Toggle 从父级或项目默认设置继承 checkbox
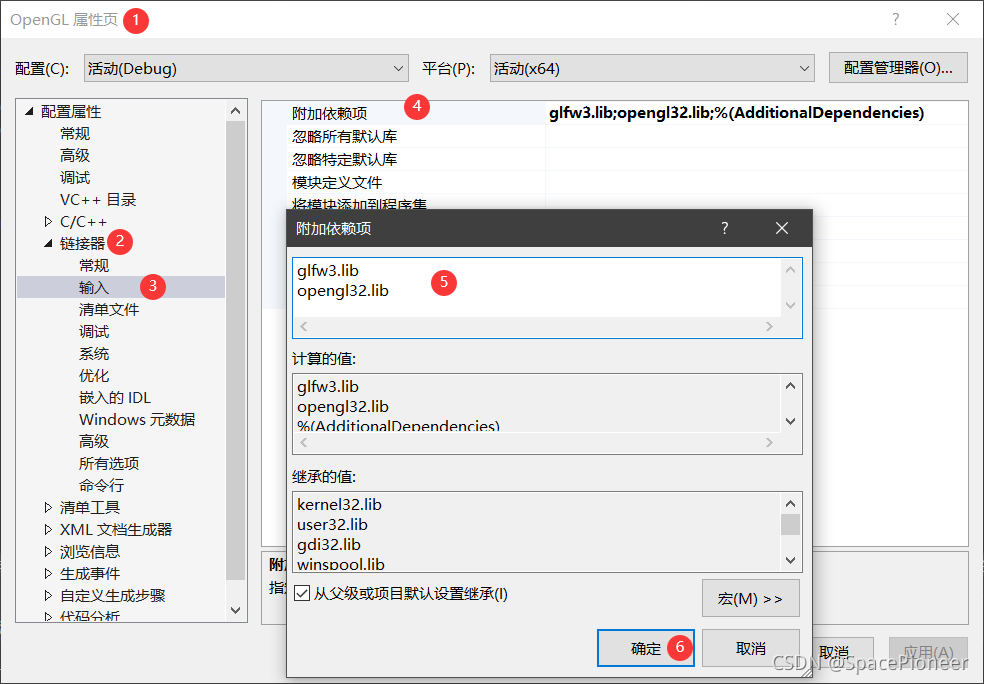 pyautogui.click(x=302, y=593)
